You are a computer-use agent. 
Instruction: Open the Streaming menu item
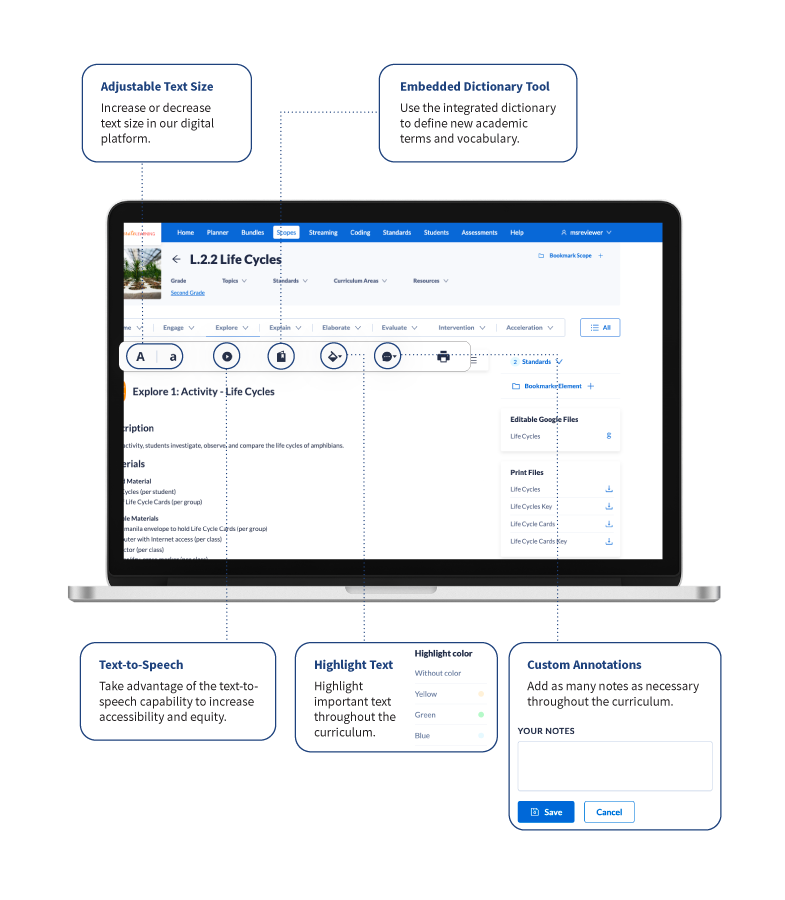coord(323,232)
